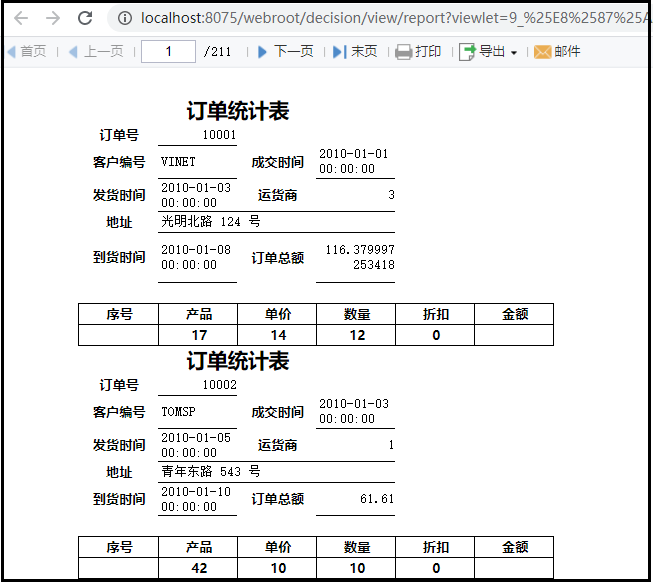653x583 pixels.
Task: Click the envelope mail icon
Action: click(x=542, y=52)
